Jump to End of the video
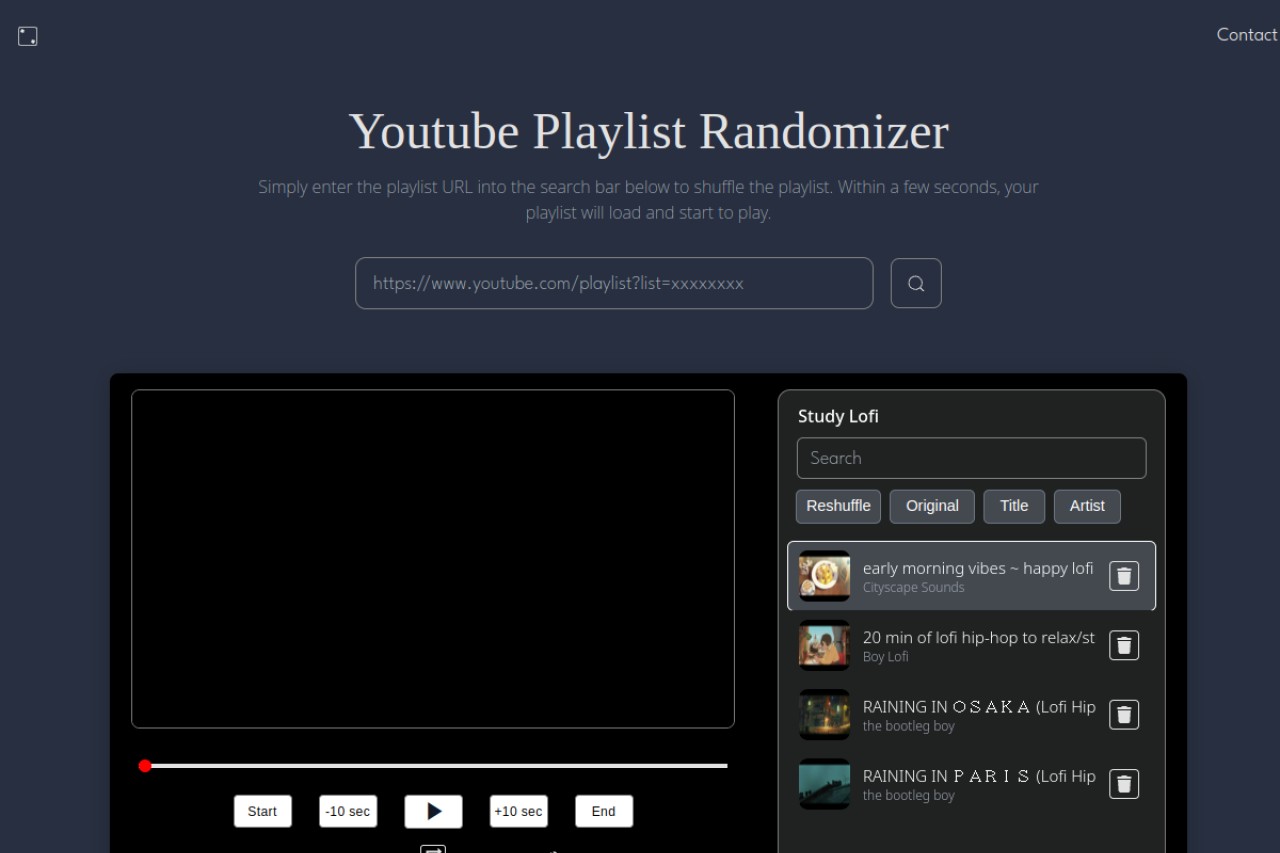 click(x=604, y=811)
